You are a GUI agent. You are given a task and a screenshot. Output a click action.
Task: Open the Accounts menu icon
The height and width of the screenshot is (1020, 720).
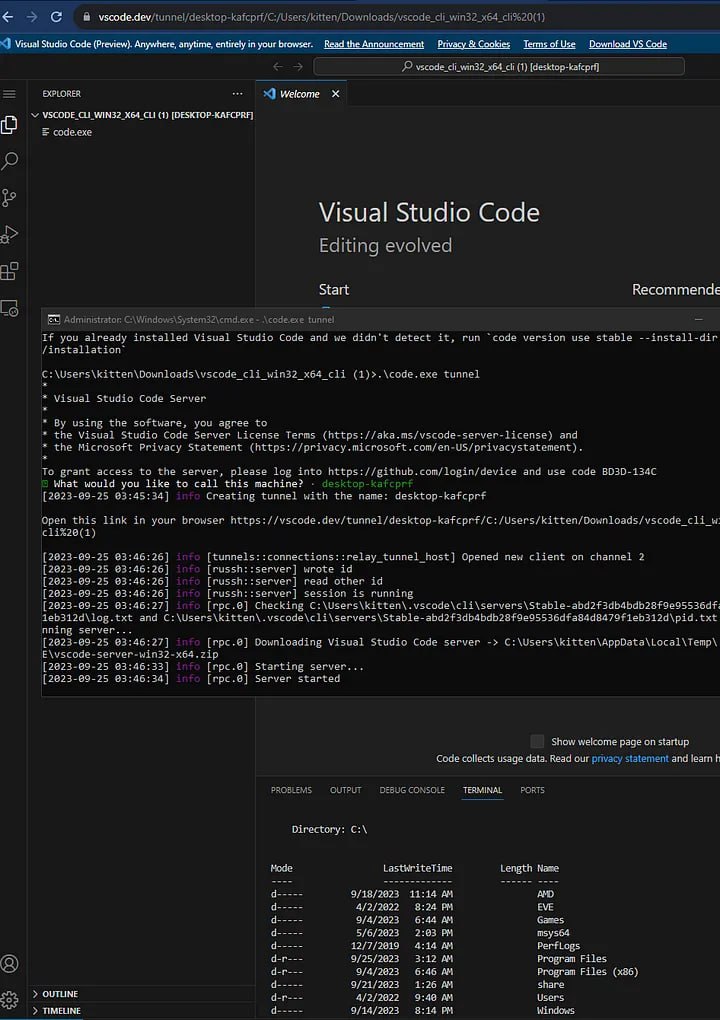click(9, 963)
